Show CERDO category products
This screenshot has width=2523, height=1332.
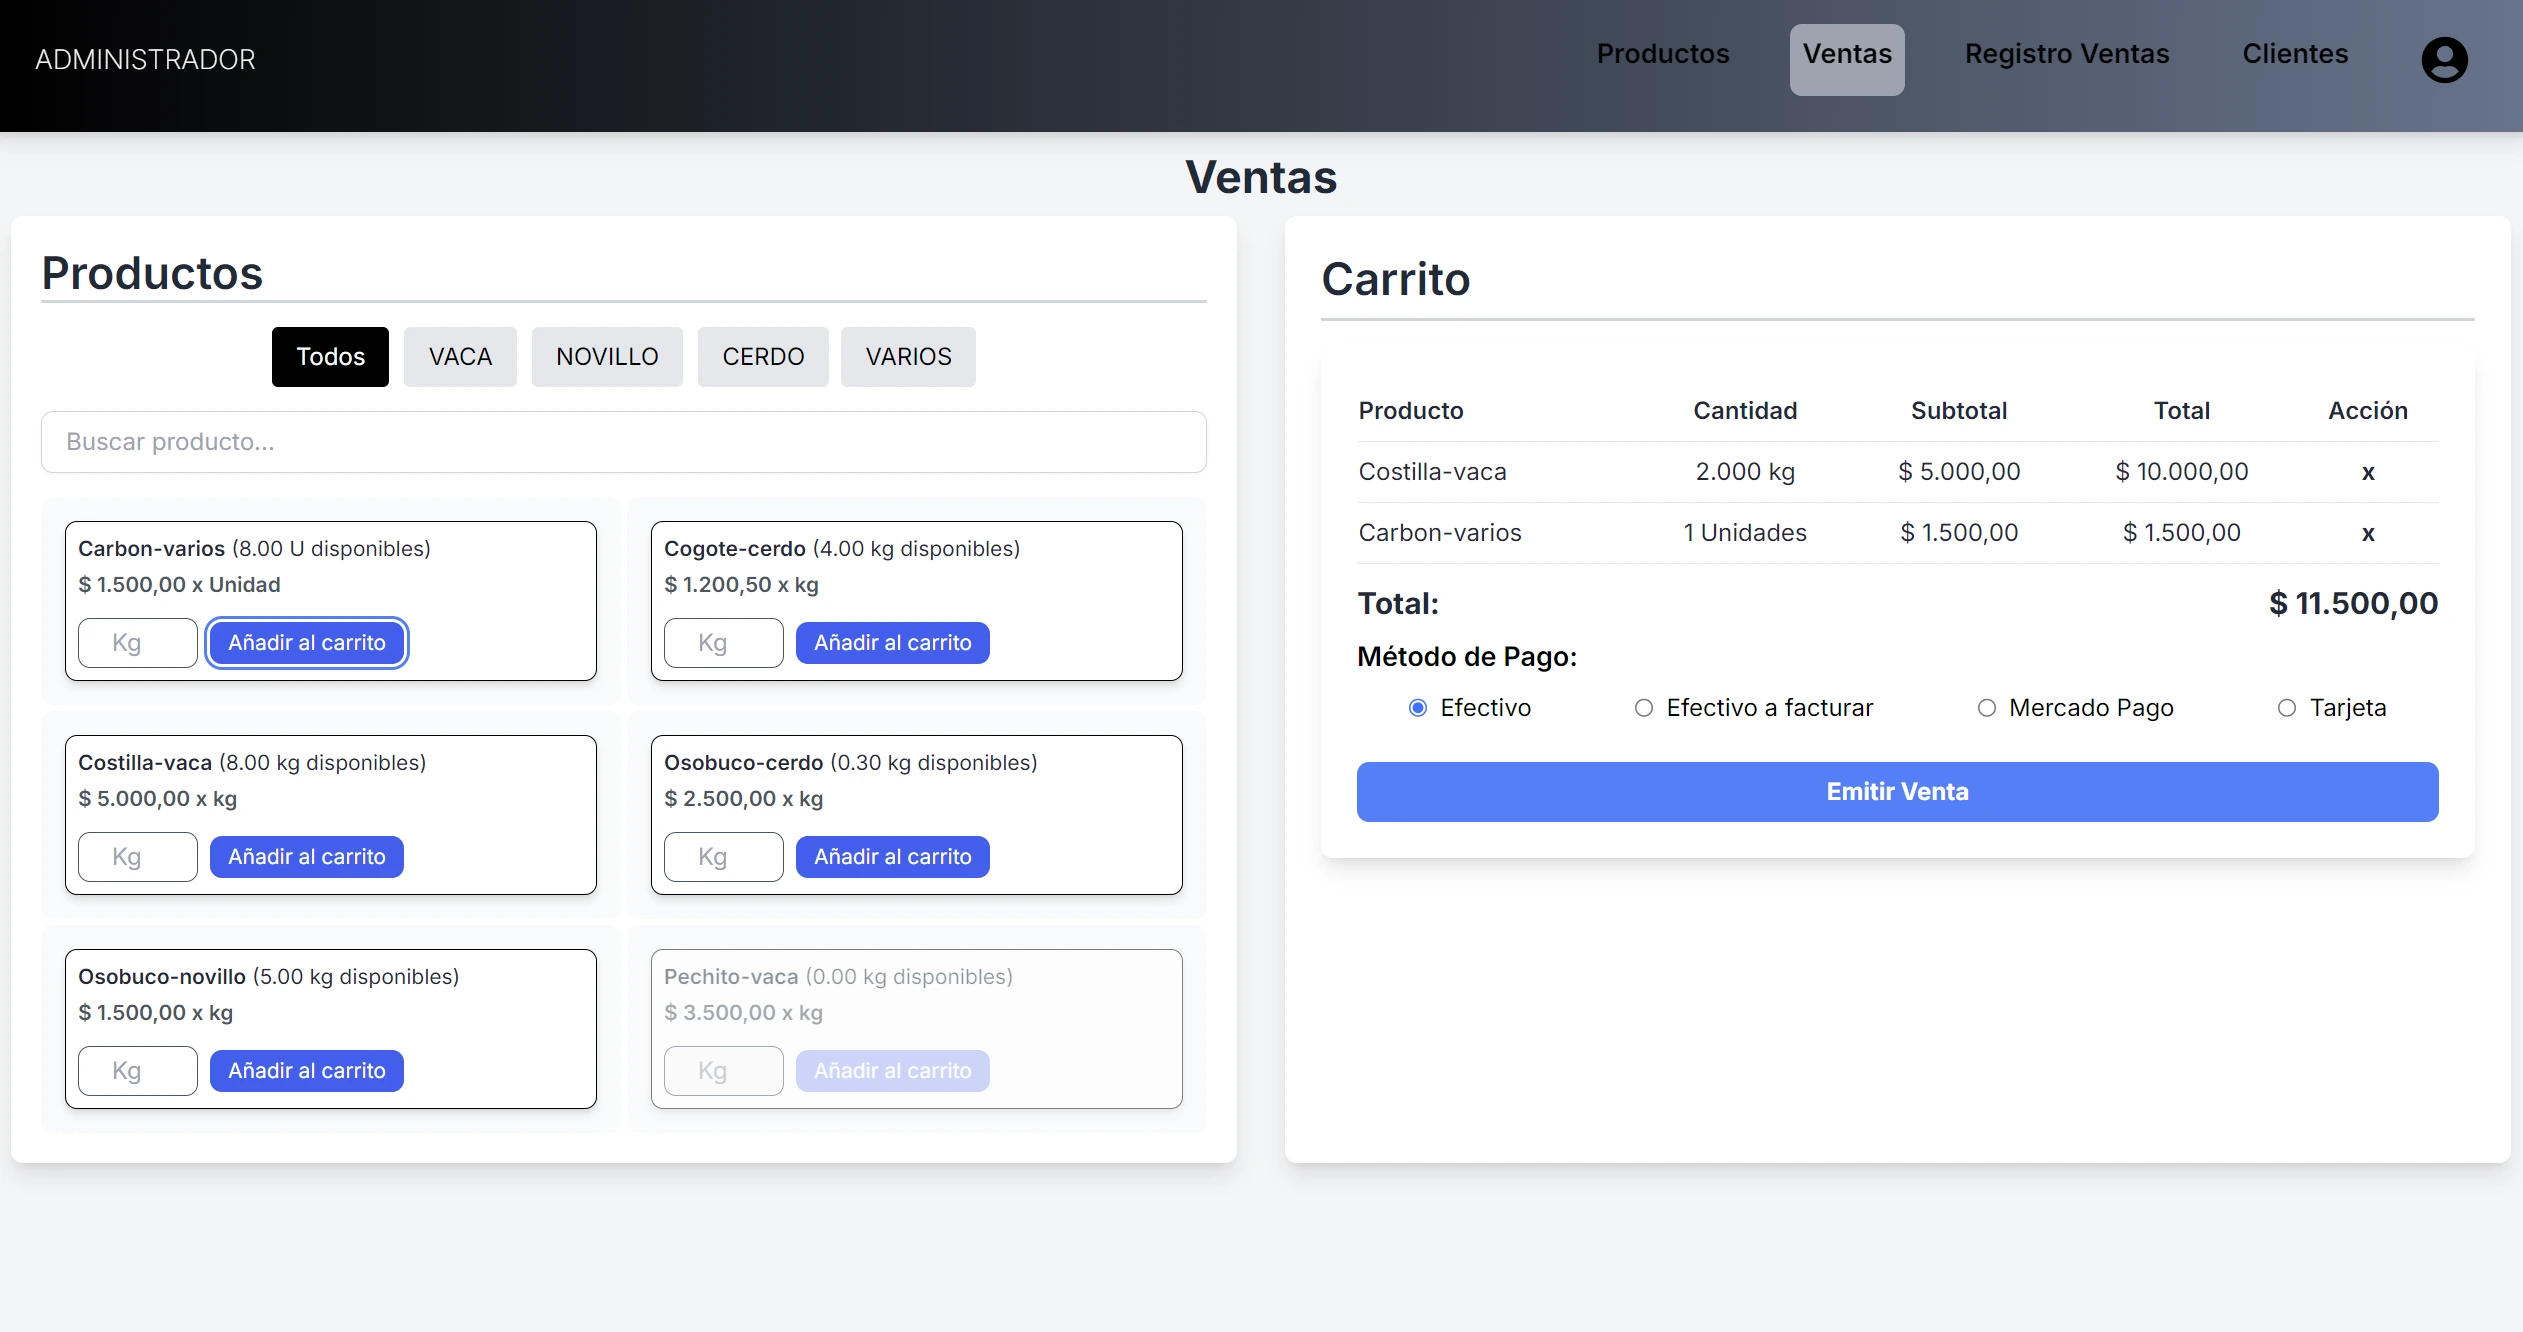pyautogui.click(x=763, y=357)
